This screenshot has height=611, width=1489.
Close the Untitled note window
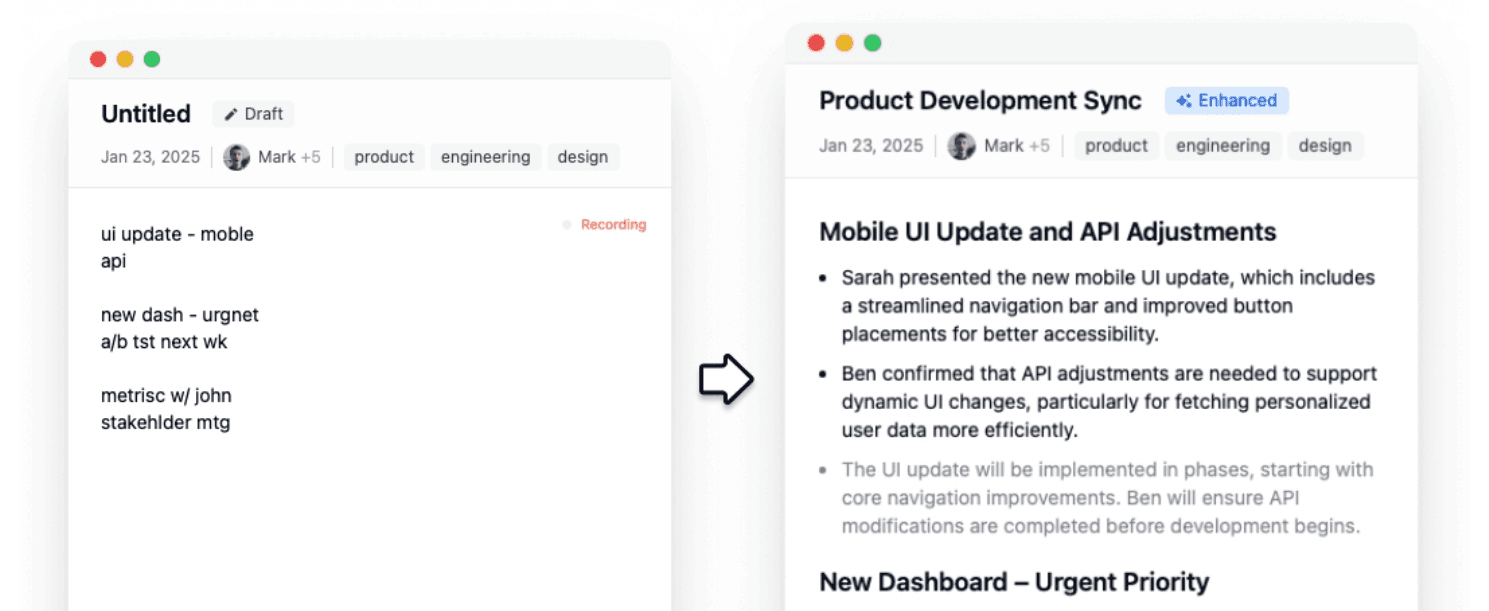[98, 59]
